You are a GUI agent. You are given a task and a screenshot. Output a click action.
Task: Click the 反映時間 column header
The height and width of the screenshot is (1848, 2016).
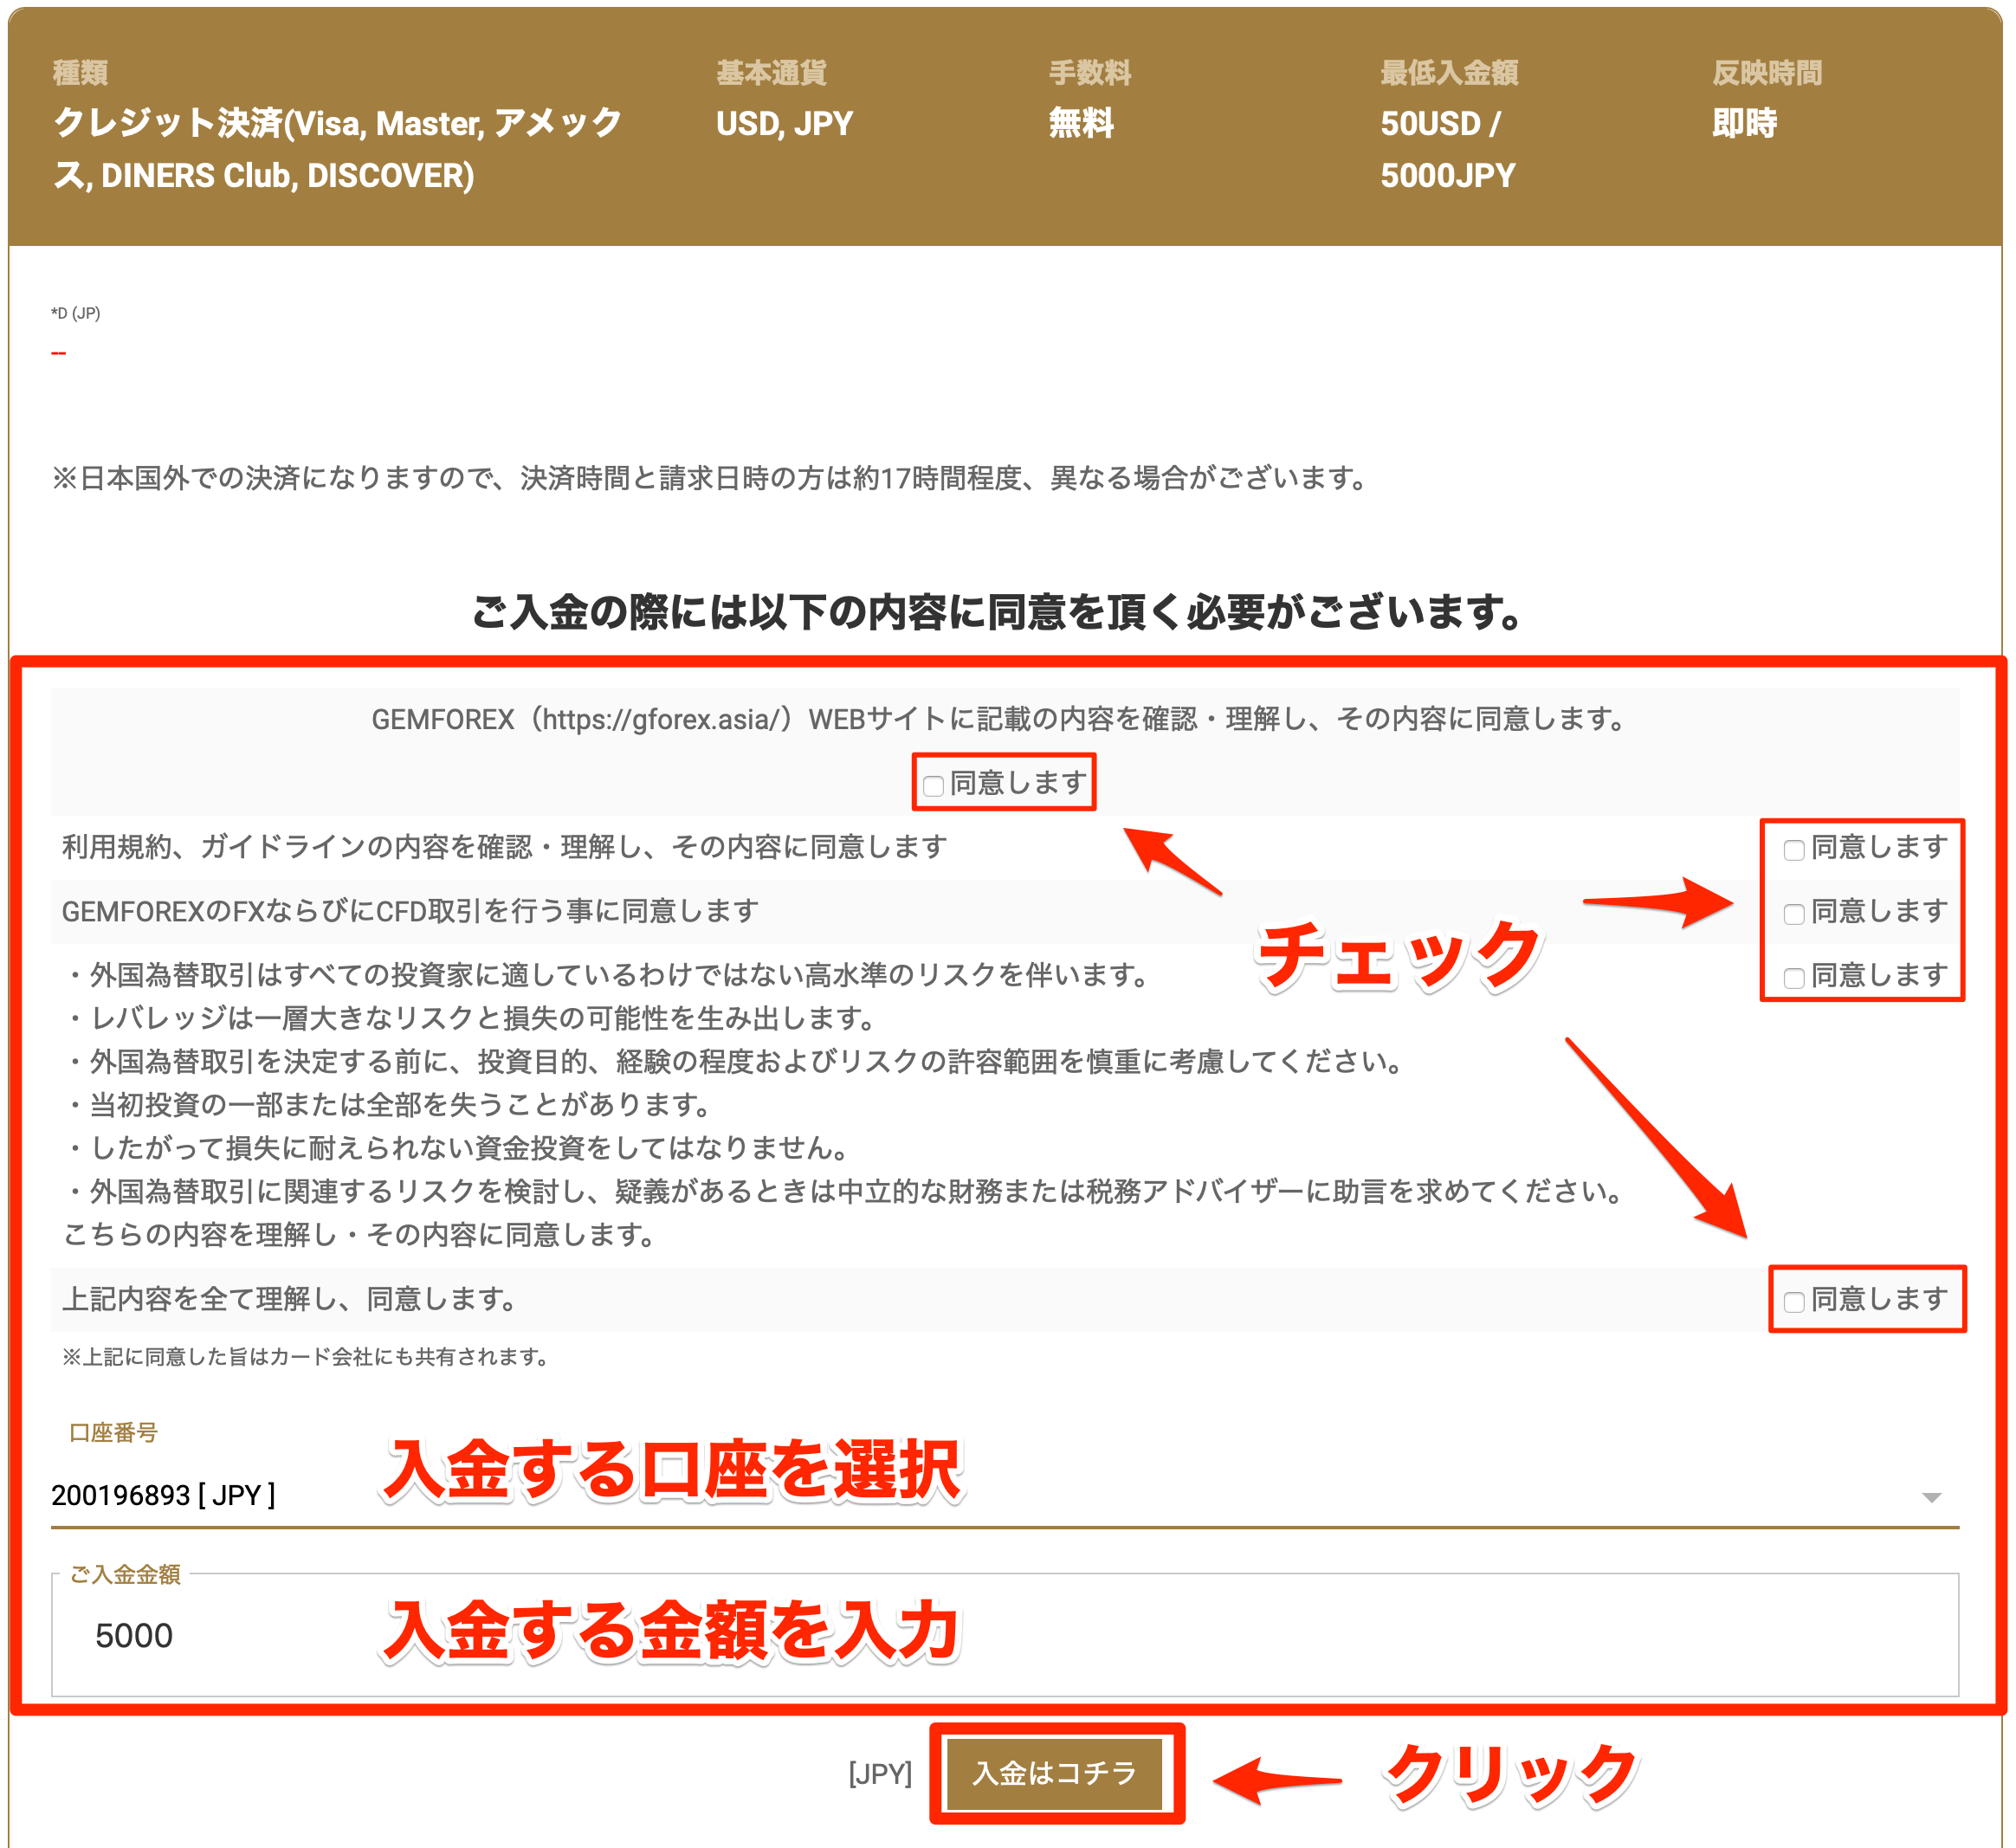pyautogui.click(x=1767, y=73)
